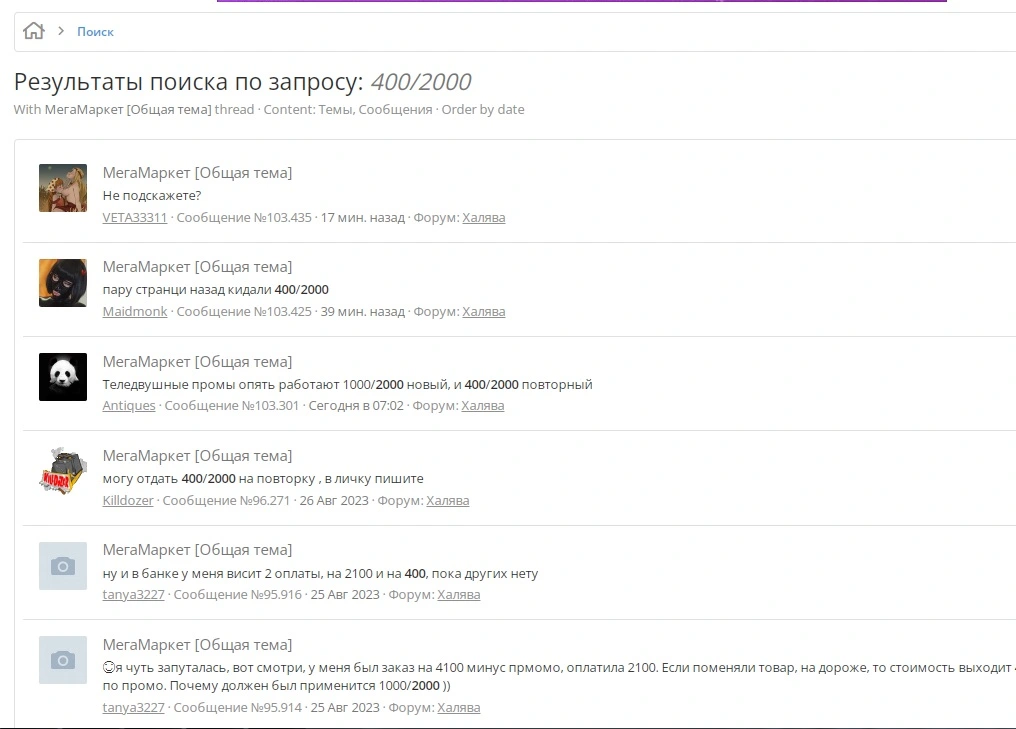Click timestamp 'Сегодня в 07:02'
1016x729 pixels.
coord(356,406)
